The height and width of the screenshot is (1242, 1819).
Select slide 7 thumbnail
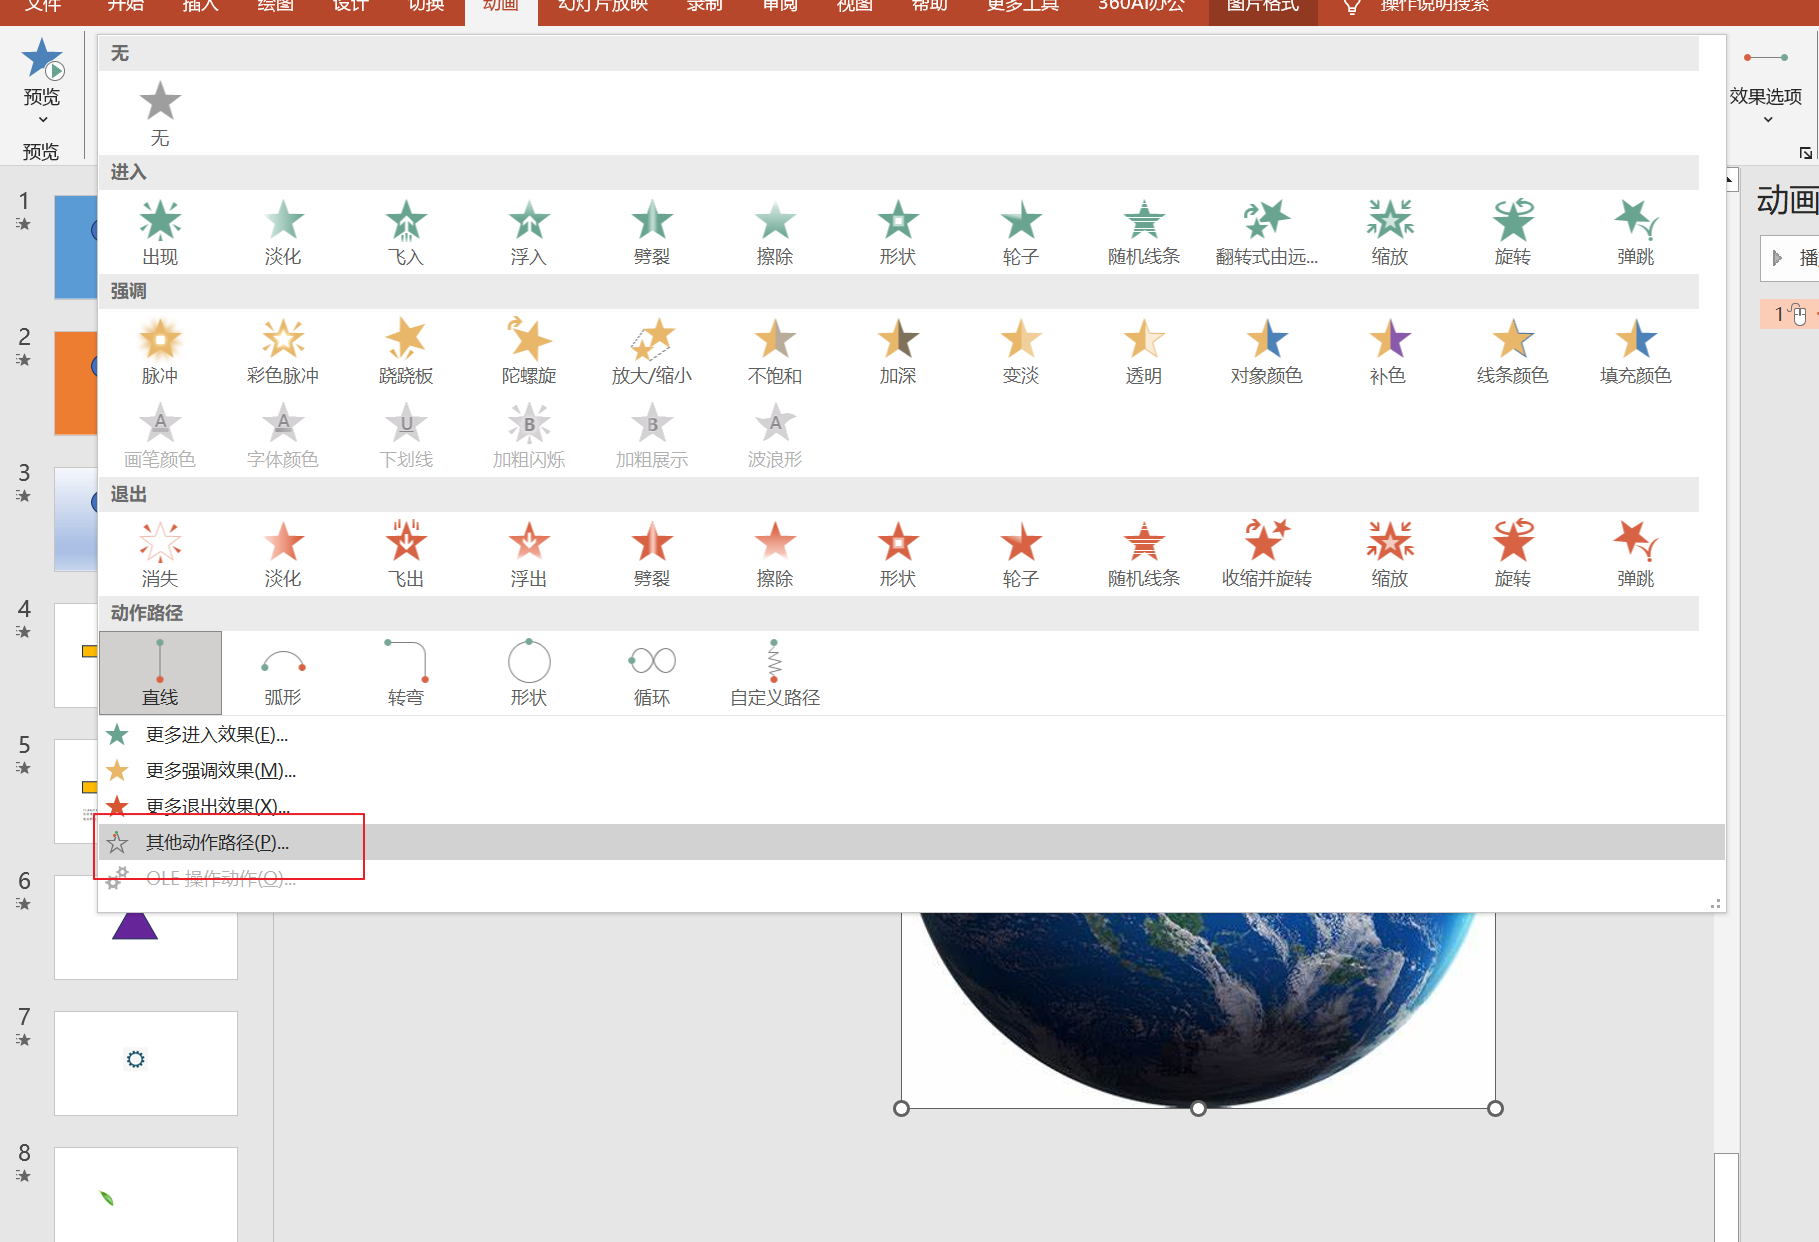146,1063
